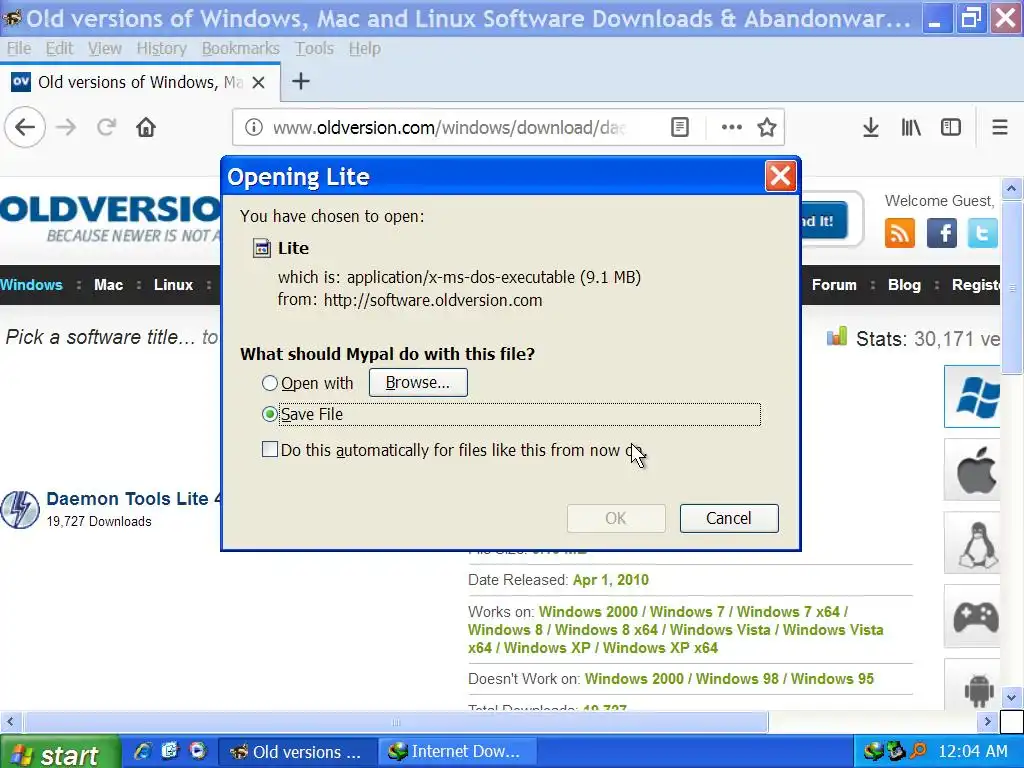
Task: Open the Edit menu
Action: 59,48
